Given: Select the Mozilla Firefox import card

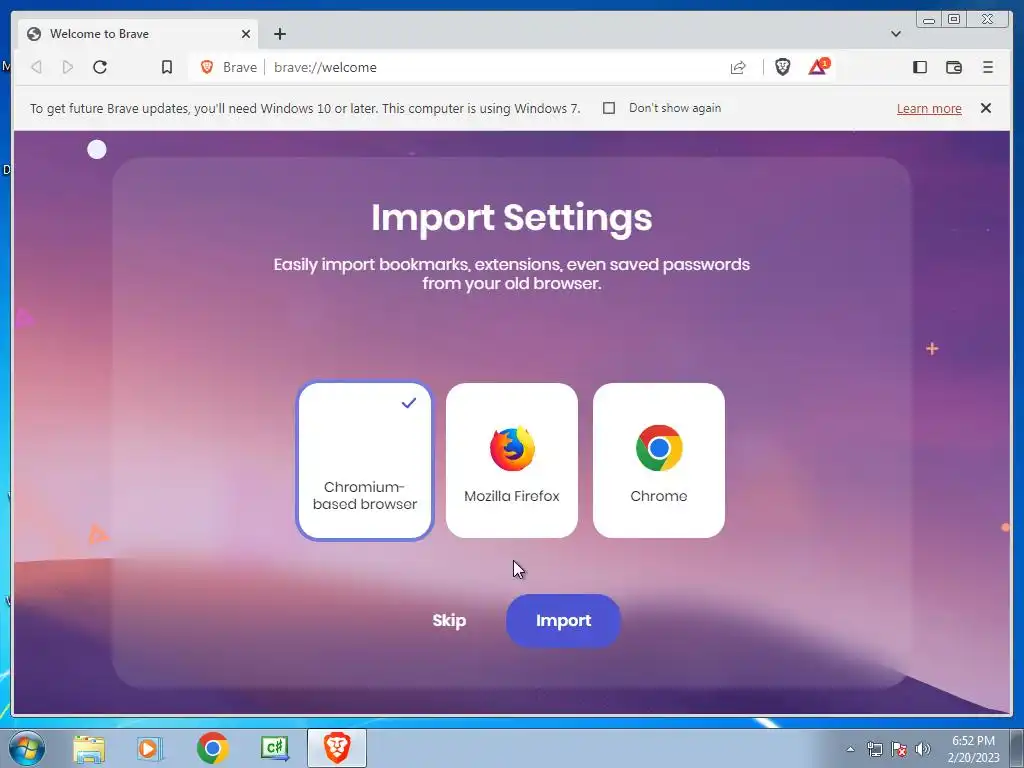Looking at the screenshot, I should (x=511, y=460).
